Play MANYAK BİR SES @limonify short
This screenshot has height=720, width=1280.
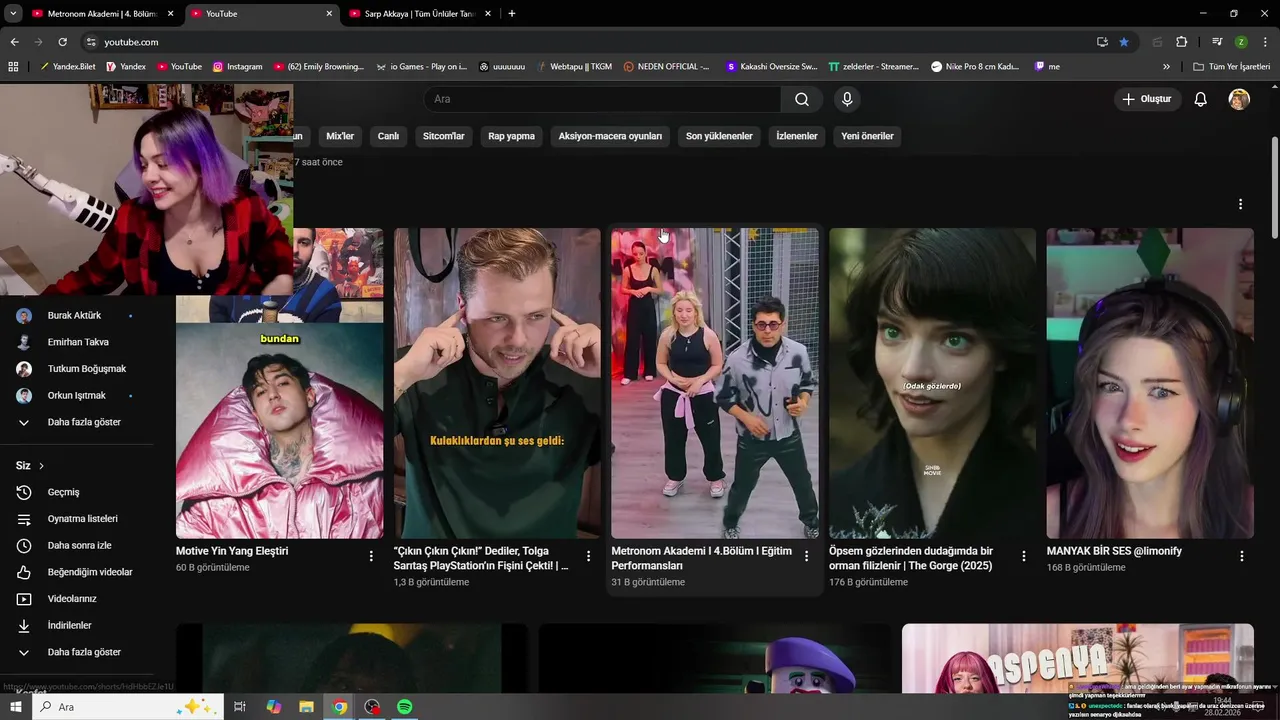[x=1150, y=383]
